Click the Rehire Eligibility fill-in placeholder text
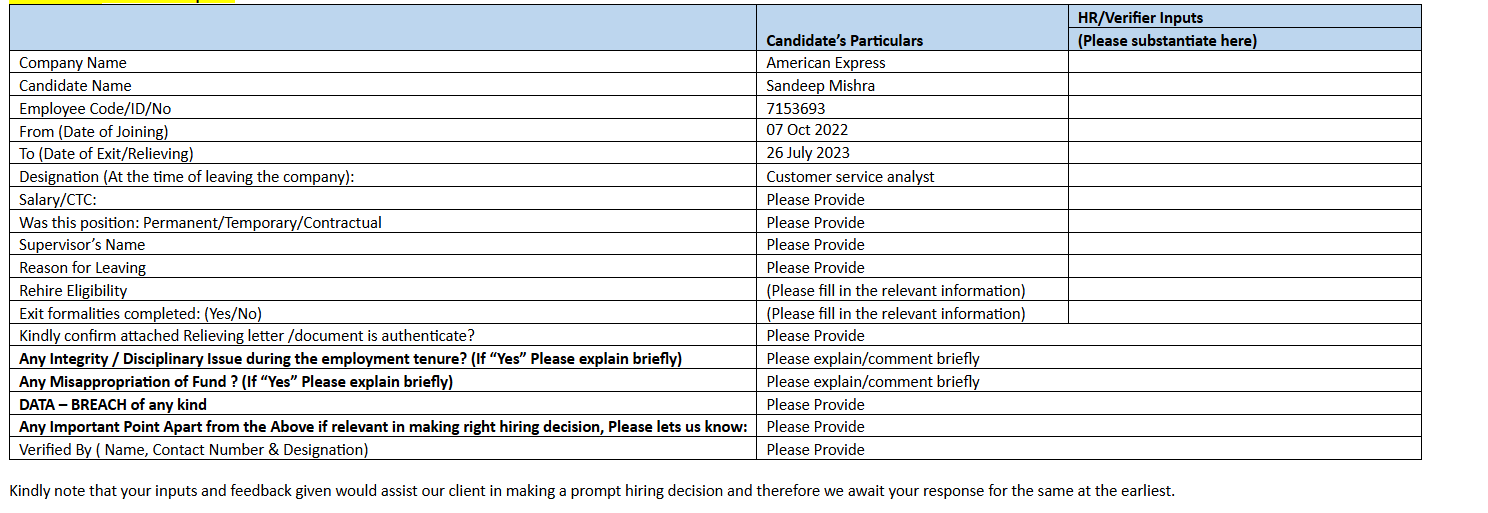 click(x=895, y=291)
